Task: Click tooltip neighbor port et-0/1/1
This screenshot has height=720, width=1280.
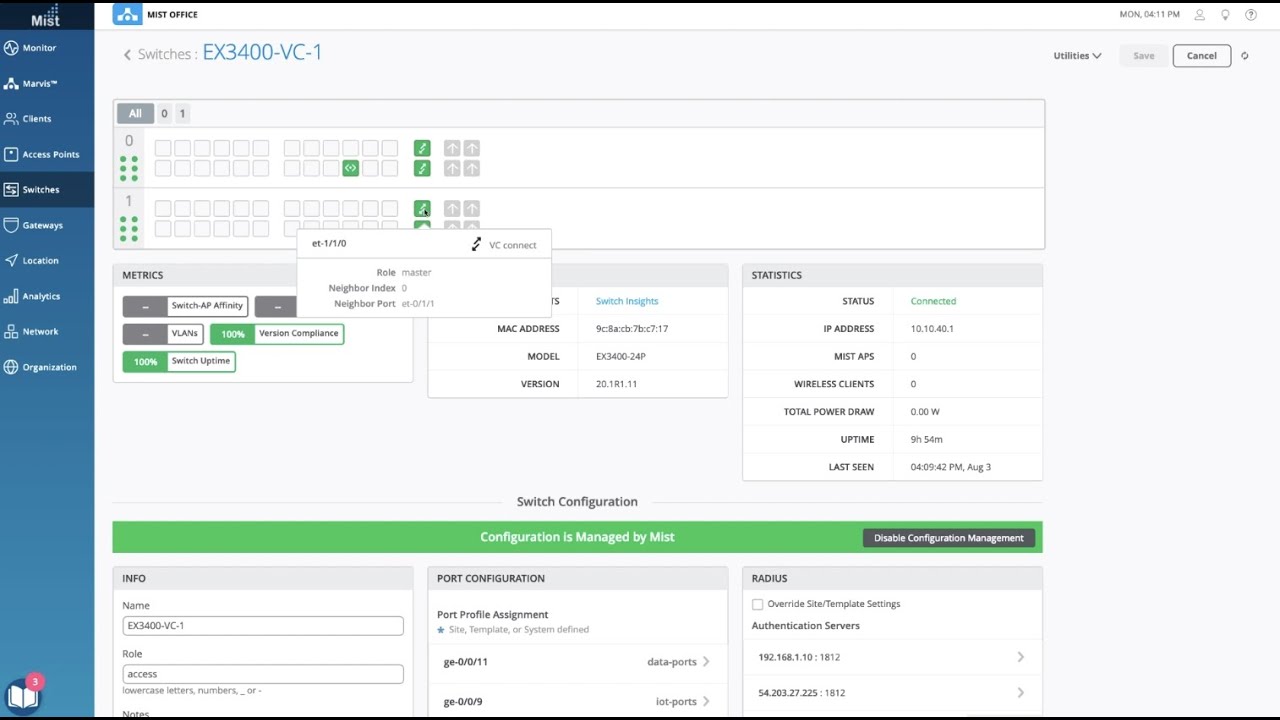Action: (418, 304)
